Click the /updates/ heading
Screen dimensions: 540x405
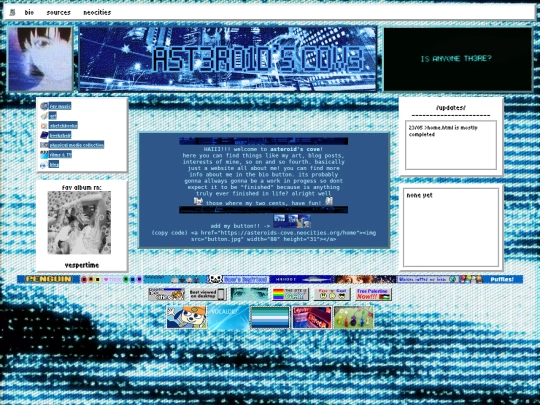tap(451, 108)
